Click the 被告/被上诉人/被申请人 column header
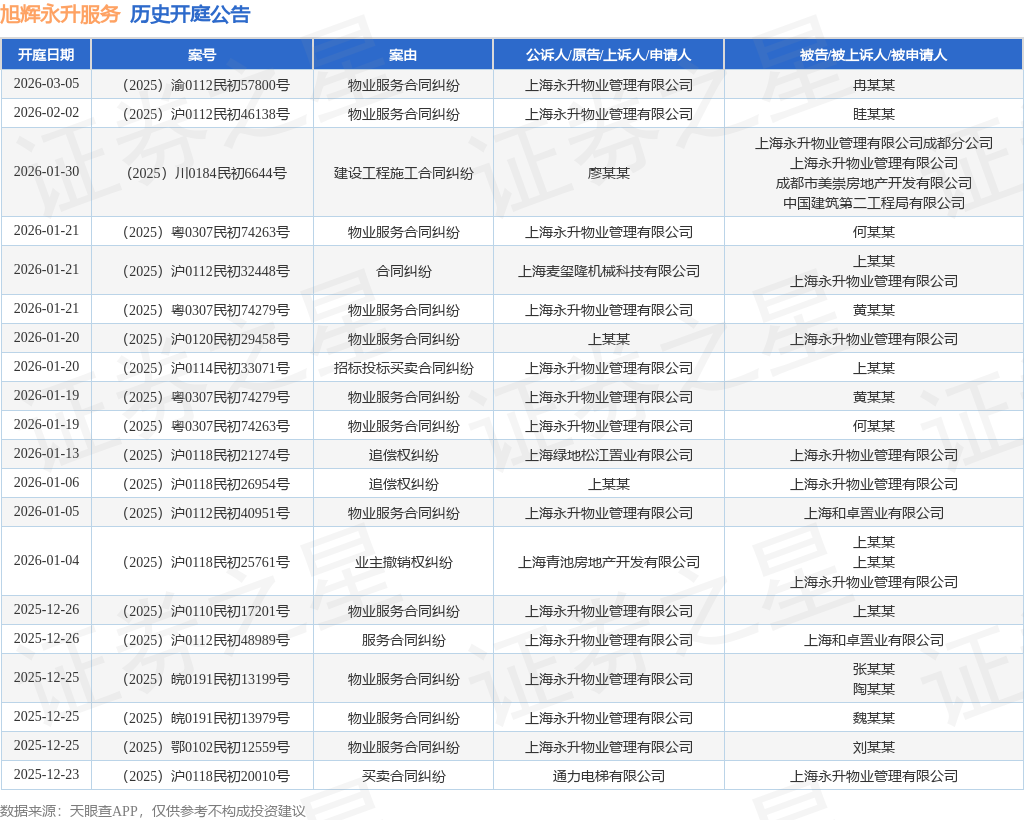Screen dimensions: 1024x820 [x=874, y=55]
